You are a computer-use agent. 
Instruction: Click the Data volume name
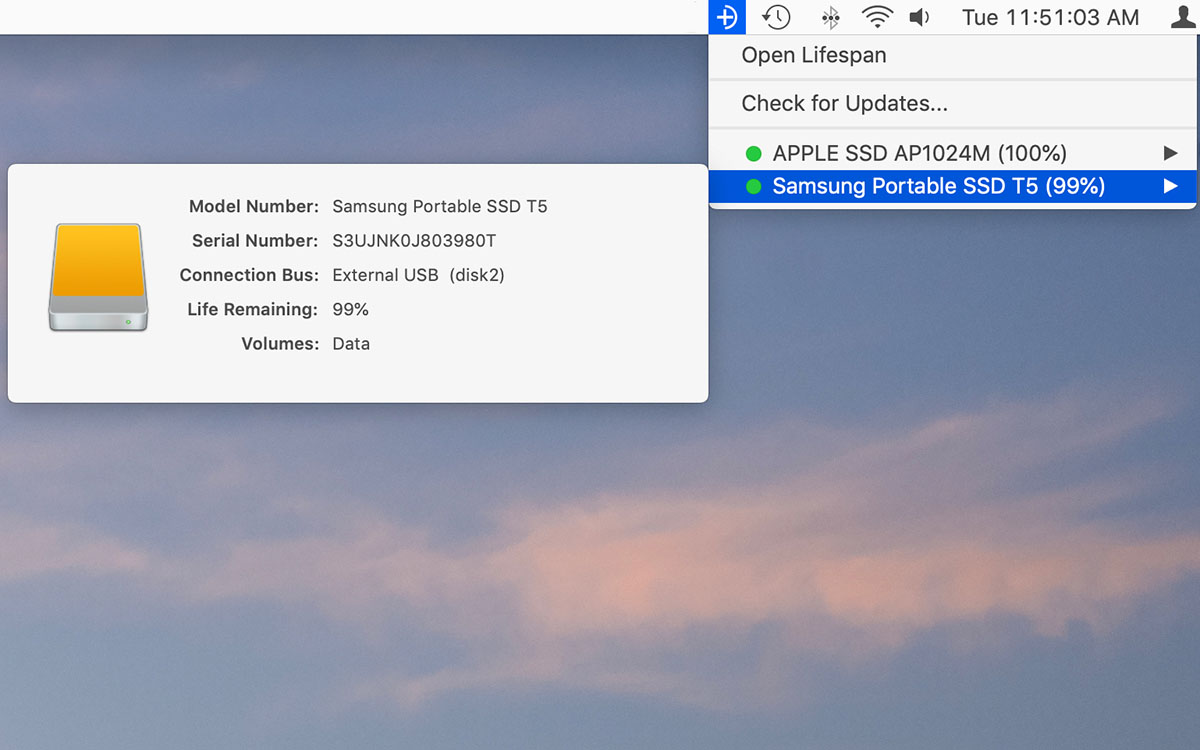pos(351,343)
